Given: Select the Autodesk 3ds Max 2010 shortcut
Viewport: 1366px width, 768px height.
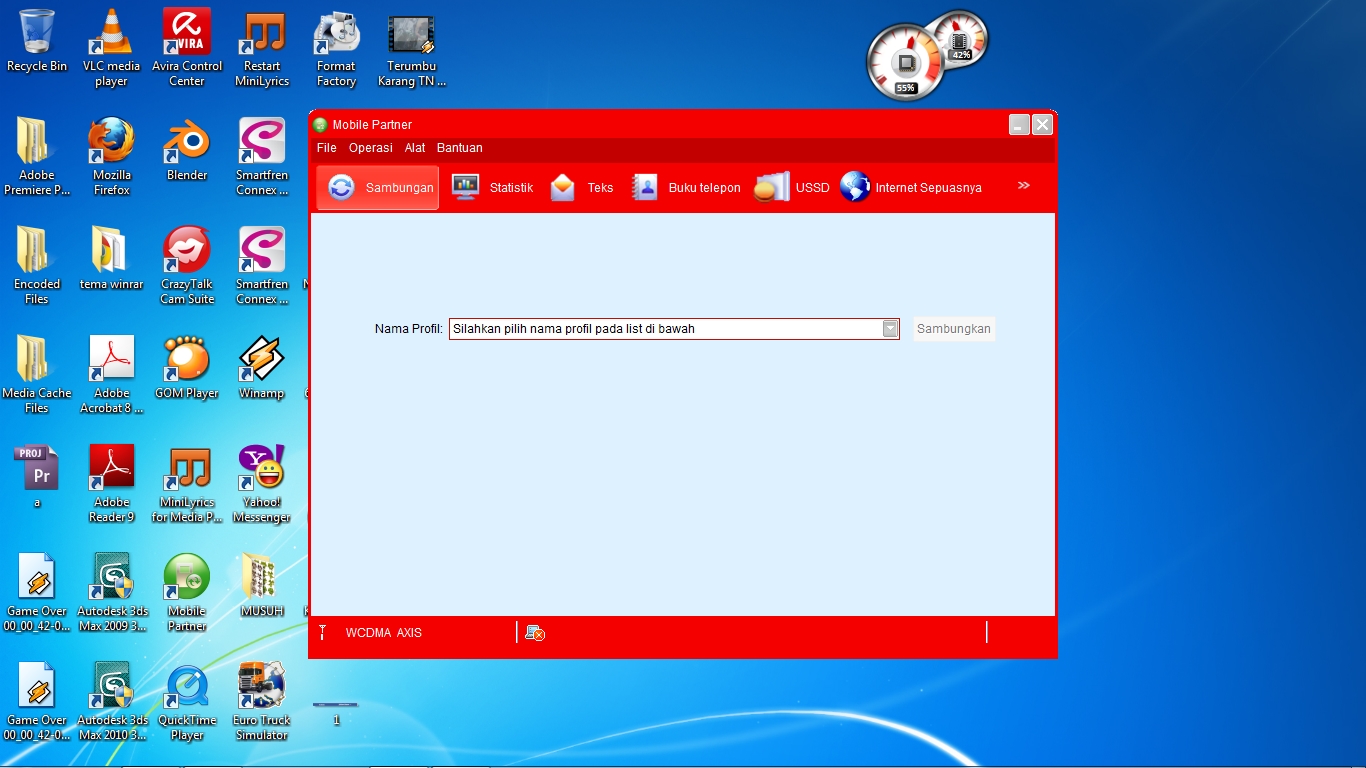Looking at the screenshot, I should tap(111, 702).
